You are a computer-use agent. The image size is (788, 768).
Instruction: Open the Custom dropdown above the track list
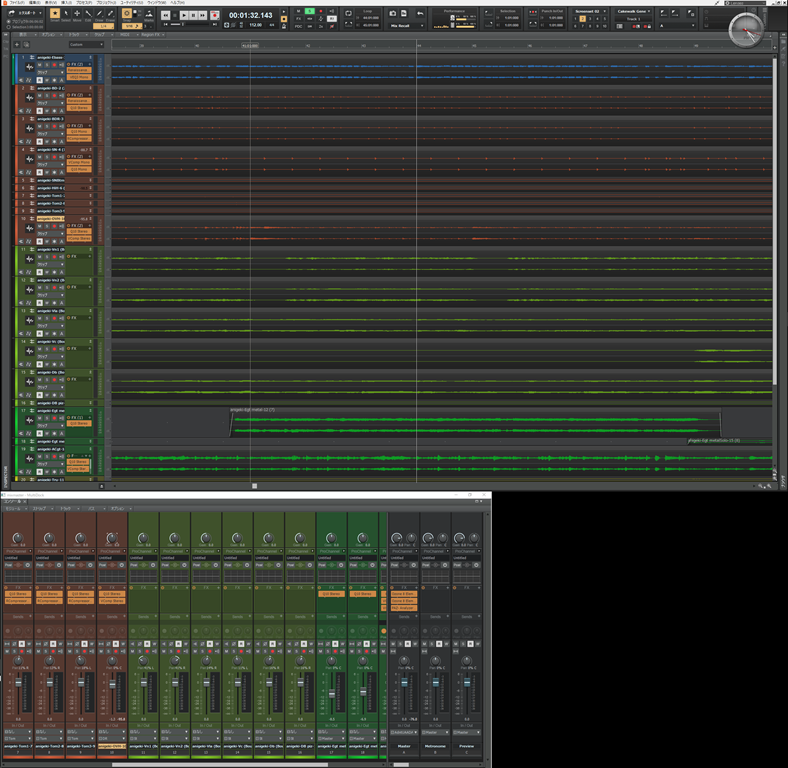(x=88, y=45)
